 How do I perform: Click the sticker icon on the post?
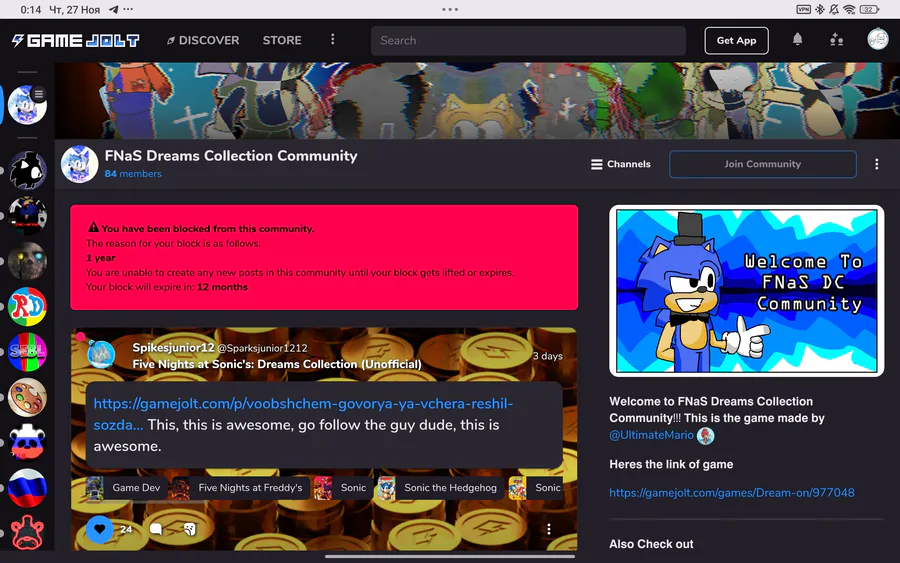(189, 529)
